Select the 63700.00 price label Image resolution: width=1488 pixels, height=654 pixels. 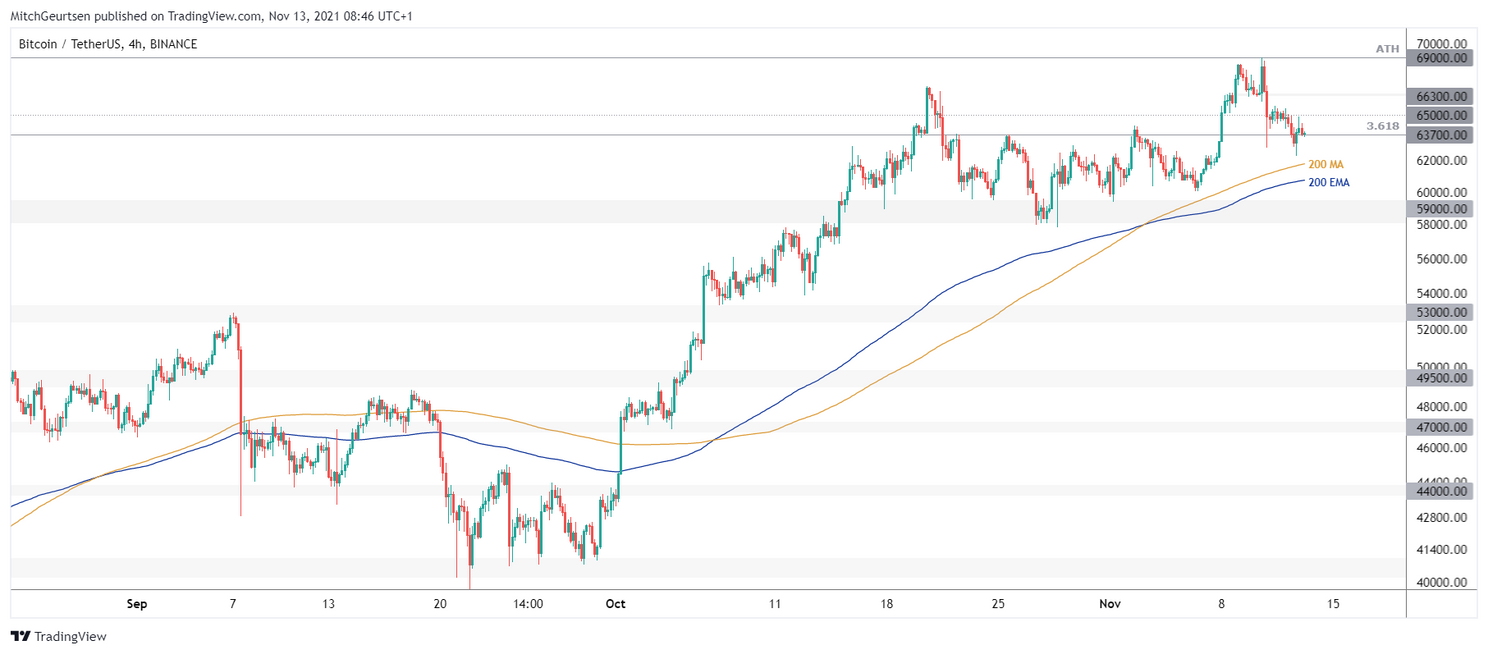pyautogui.click(x=1441, y=135)
